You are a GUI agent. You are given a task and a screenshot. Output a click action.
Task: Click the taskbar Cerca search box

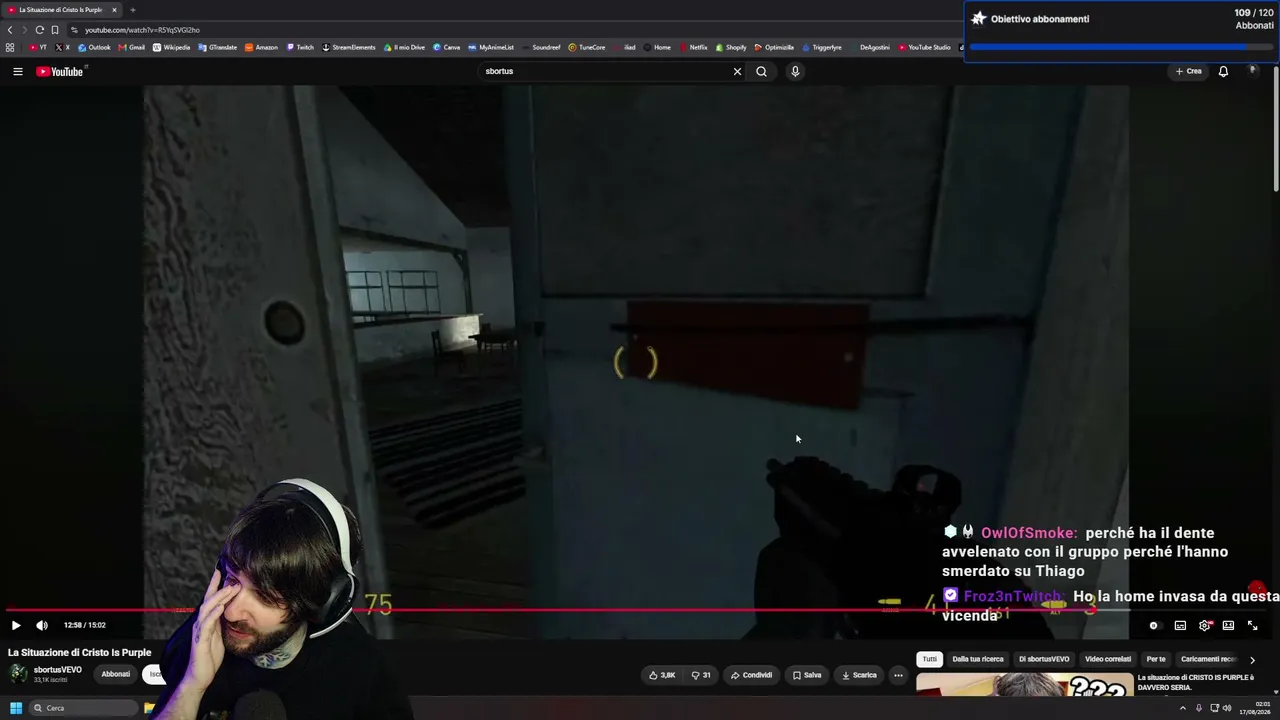coord(84,708)
